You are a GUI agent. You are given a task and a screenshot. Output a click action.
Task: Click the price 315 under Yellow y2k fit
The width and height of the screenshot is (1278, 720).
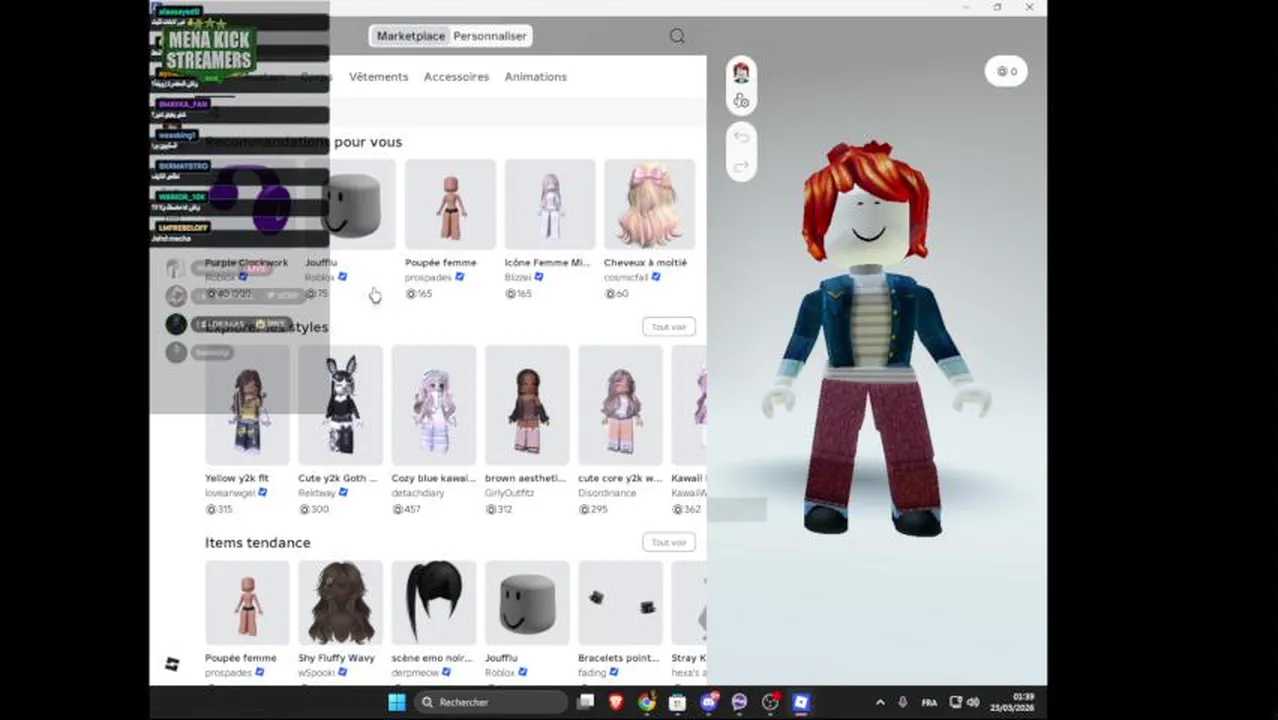pos(219,509)
